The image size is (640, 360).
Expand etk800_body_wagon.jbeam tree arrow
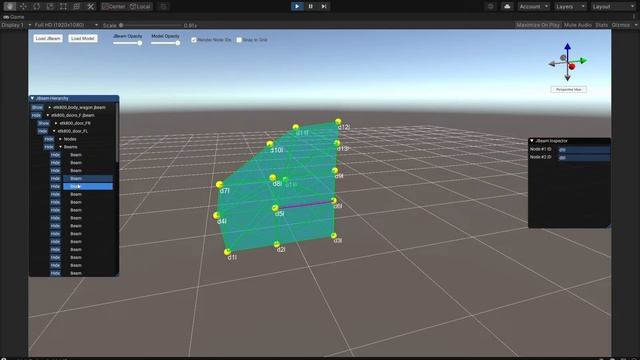(x=50, y=107)
